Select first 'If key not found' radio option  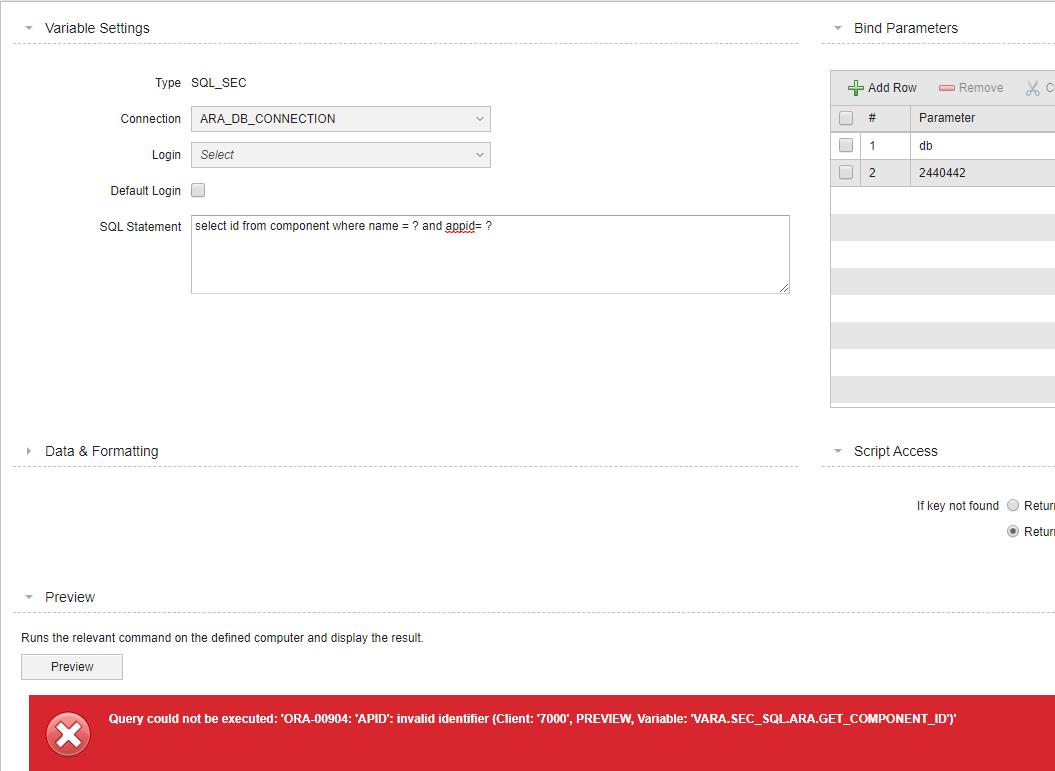(x=1013, y=505)
